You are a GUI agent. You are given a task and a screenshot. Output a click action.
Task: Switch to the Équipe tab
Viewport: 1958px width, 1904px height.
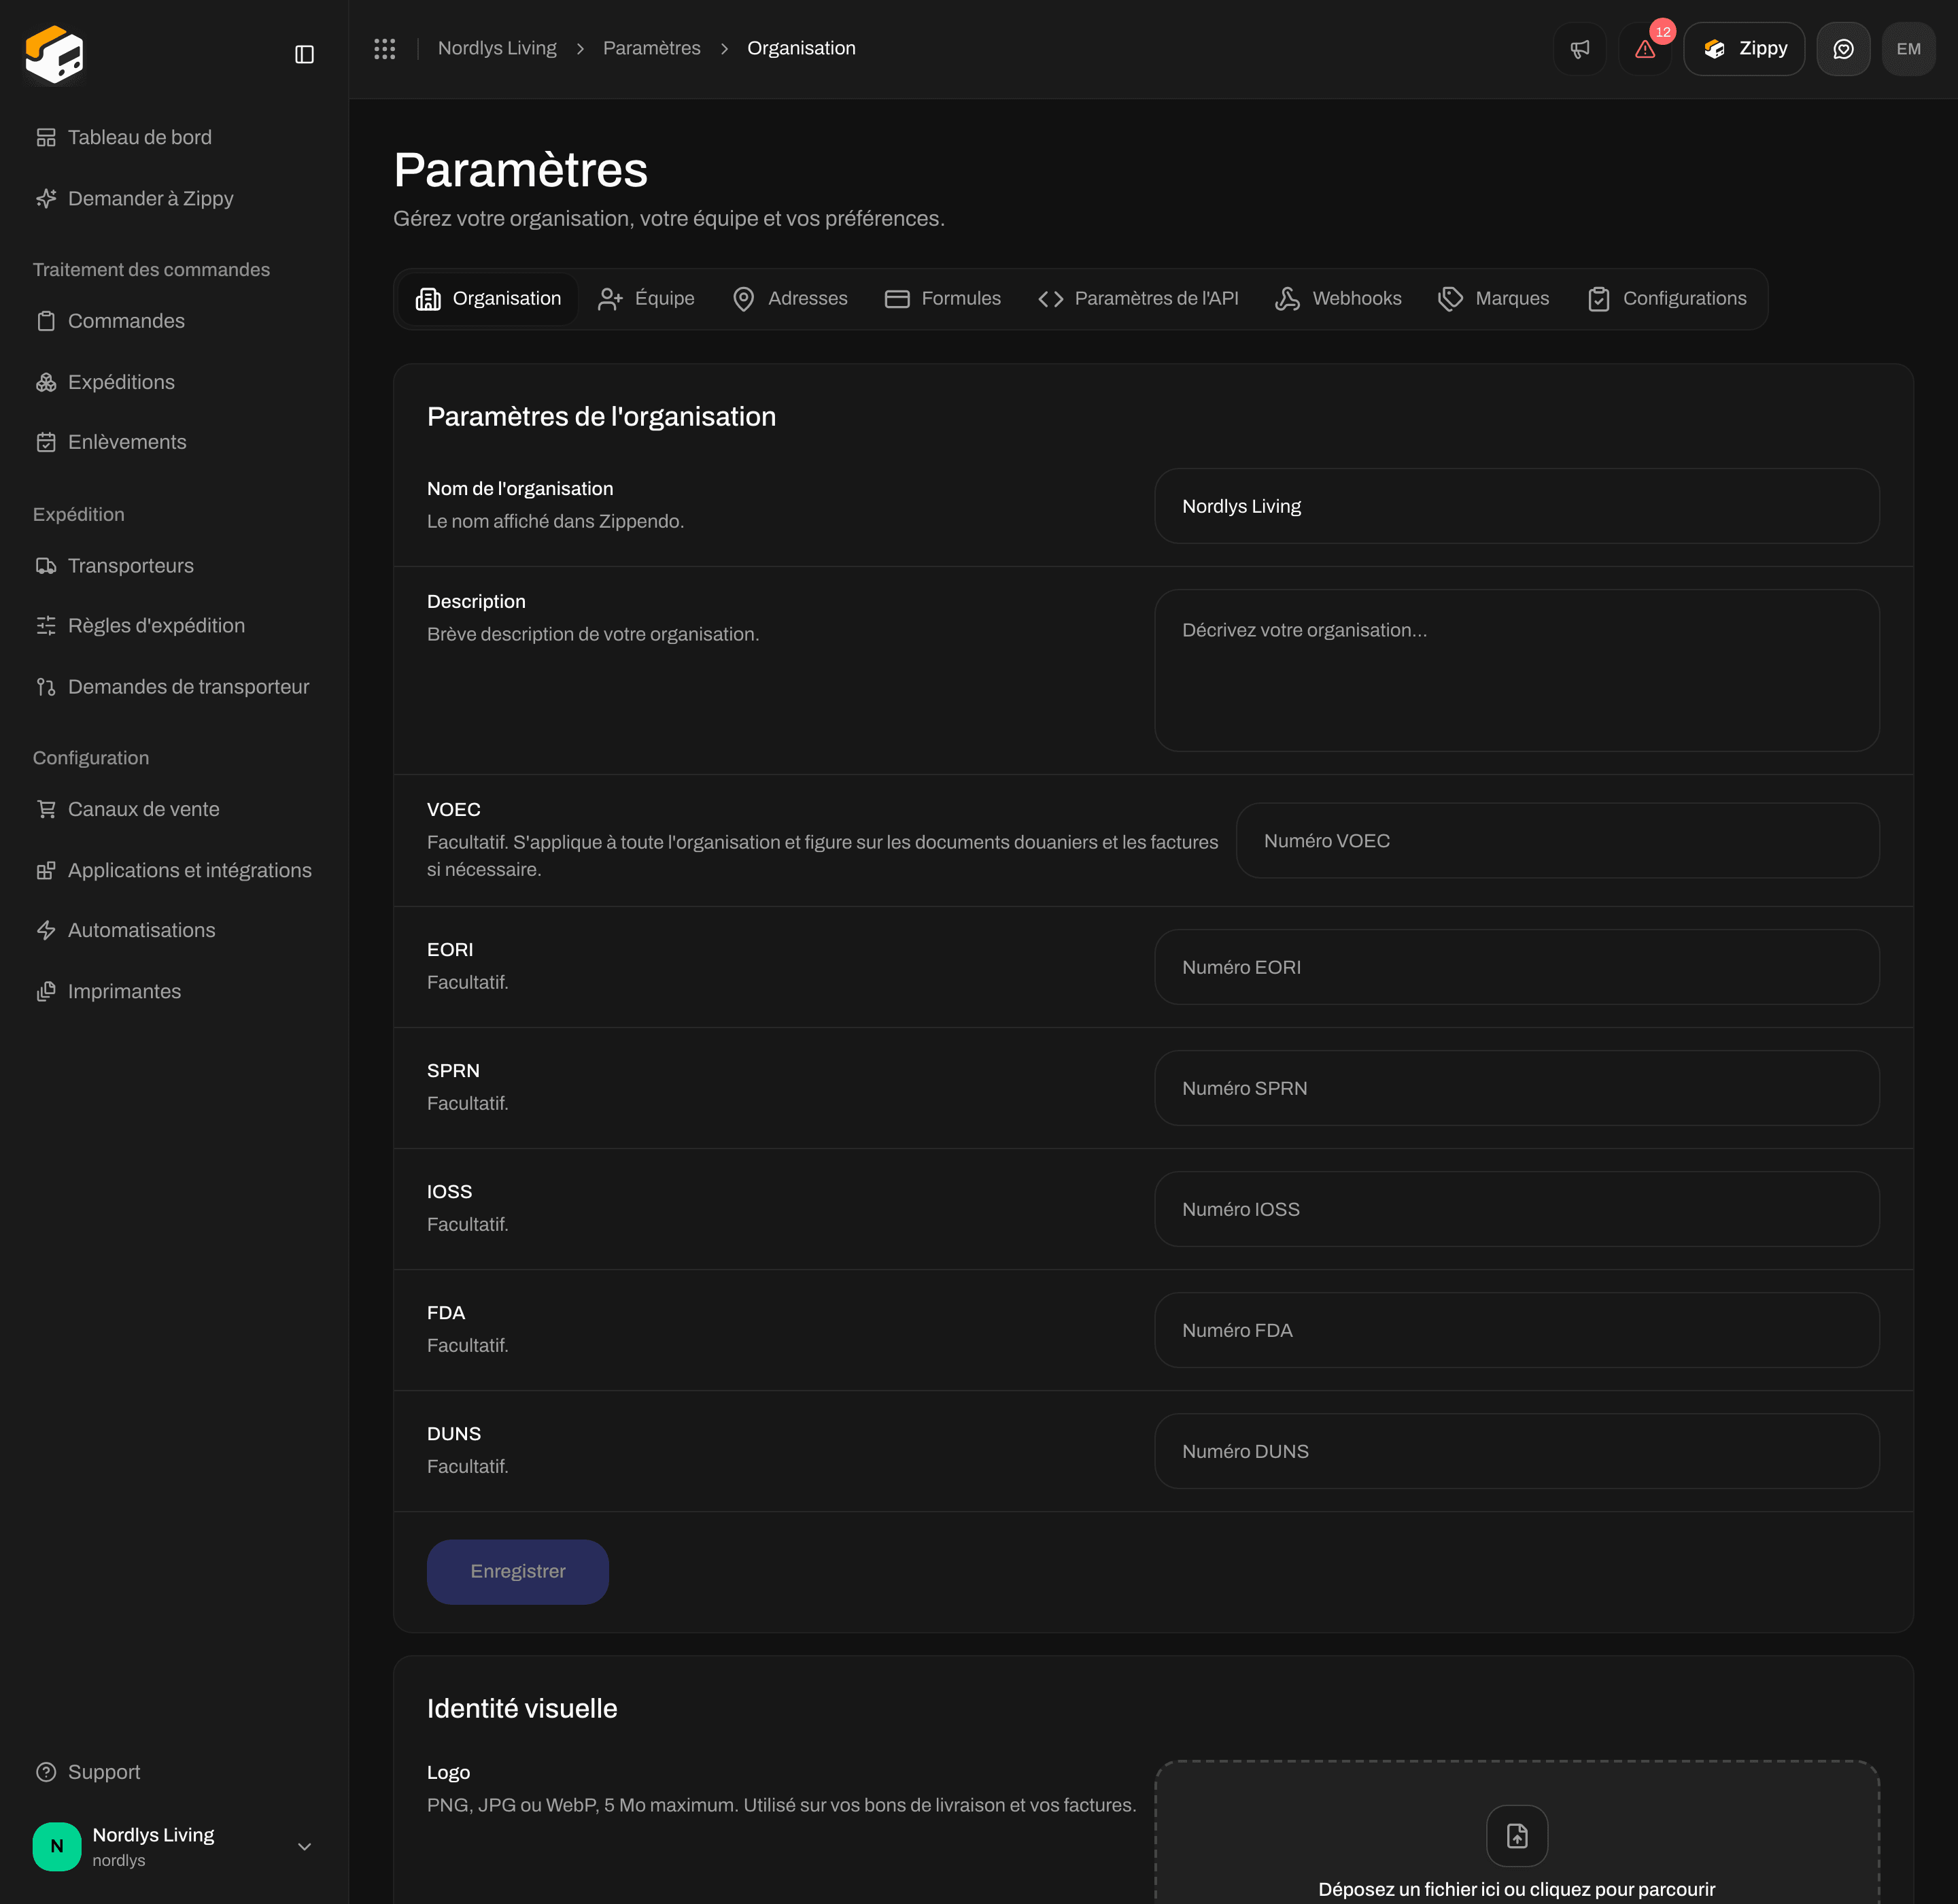[x=646, y=299]
